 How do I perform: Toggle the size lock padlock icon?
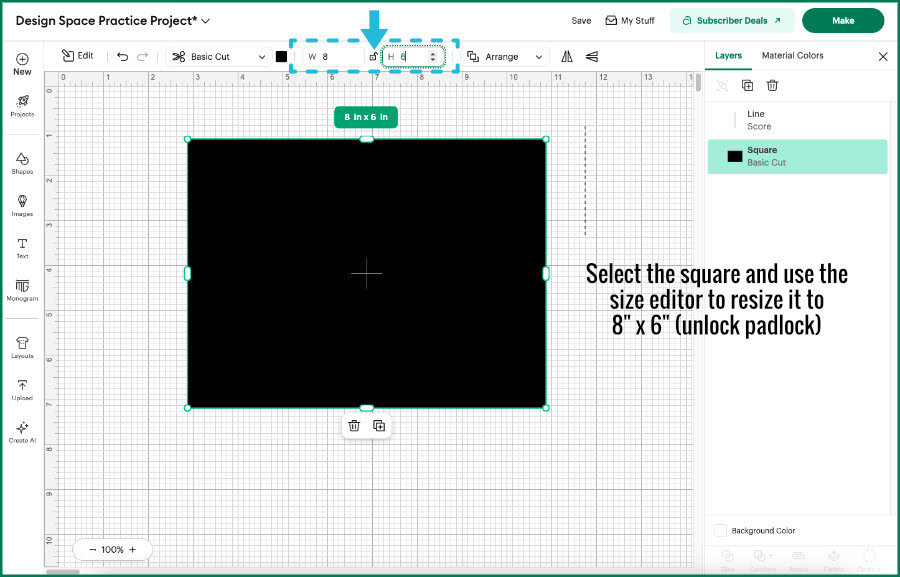coord(373,56)
